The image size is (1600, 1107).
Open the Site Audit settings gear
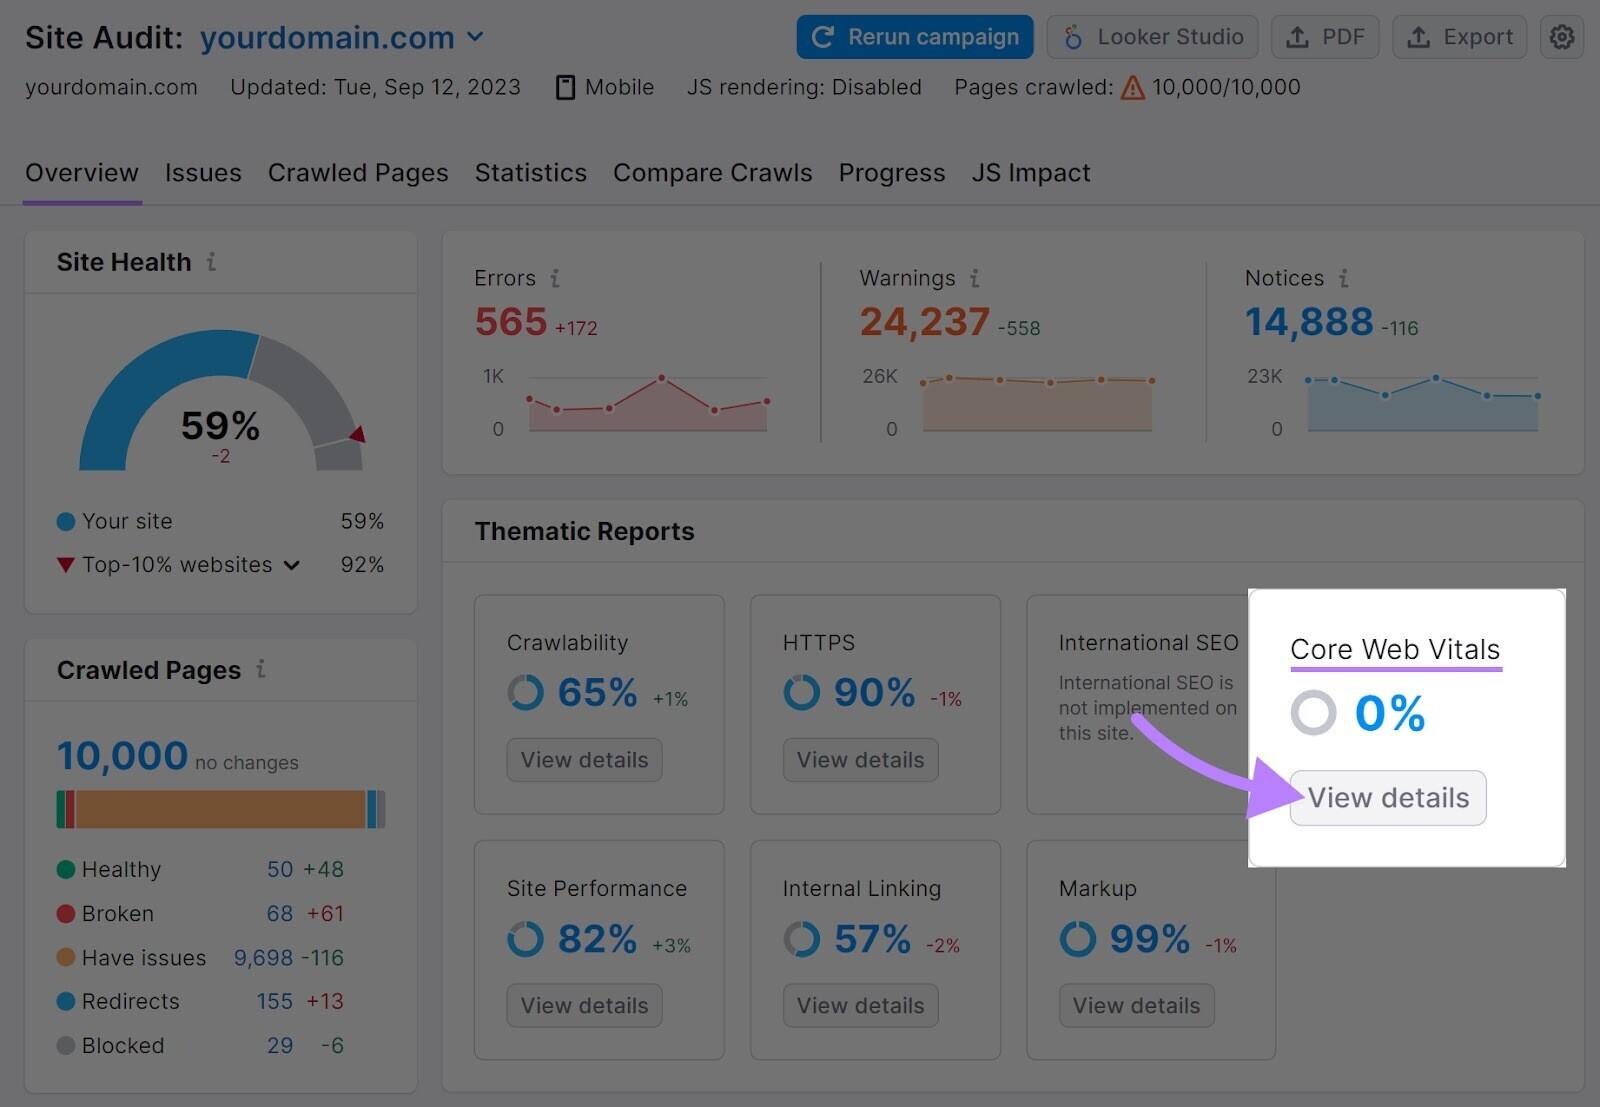(x=1561, y=36)
